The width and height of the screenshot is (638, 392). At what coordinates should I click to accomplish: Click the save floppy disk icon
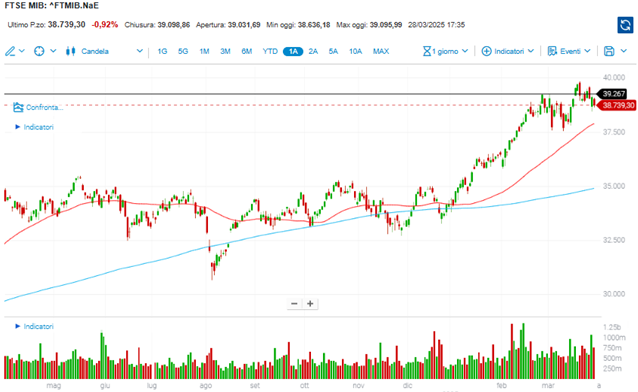[609, 51]
